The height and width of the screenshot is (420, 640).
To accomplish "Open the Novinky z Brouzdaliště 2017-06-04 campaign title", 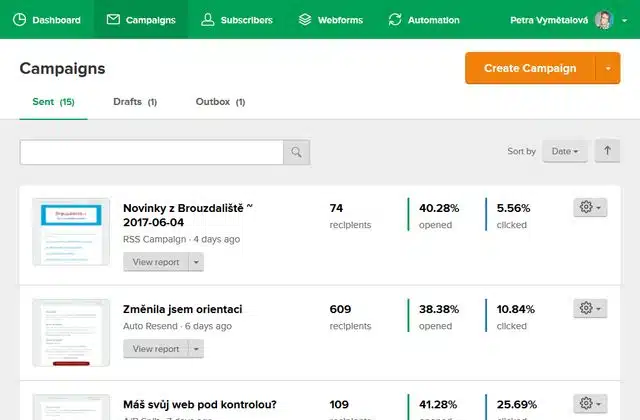I will click(x=188, y=215).
